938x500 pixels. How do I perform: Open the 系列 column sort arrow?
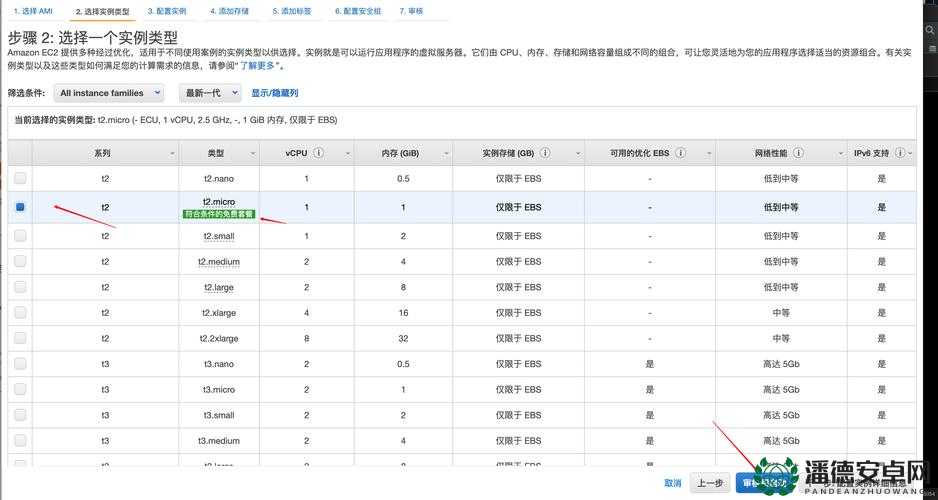click(172, 154)
